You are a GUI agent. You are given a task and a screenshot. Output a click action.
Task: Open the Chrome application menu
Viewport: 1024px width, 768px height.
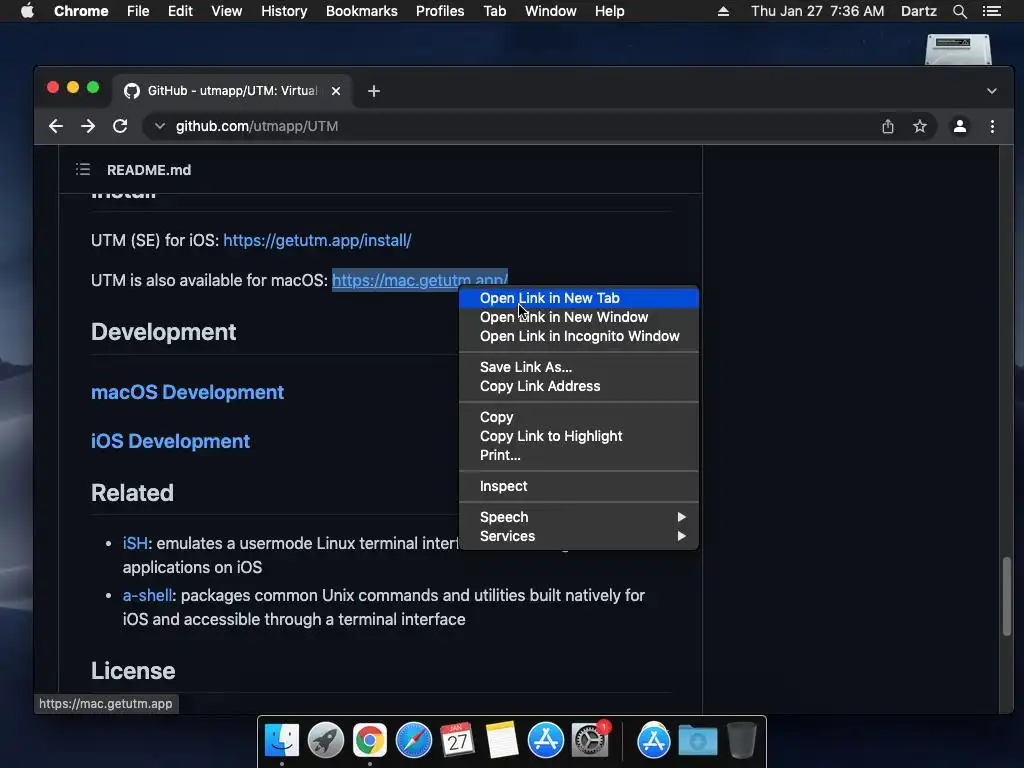[x=81, y=11]
